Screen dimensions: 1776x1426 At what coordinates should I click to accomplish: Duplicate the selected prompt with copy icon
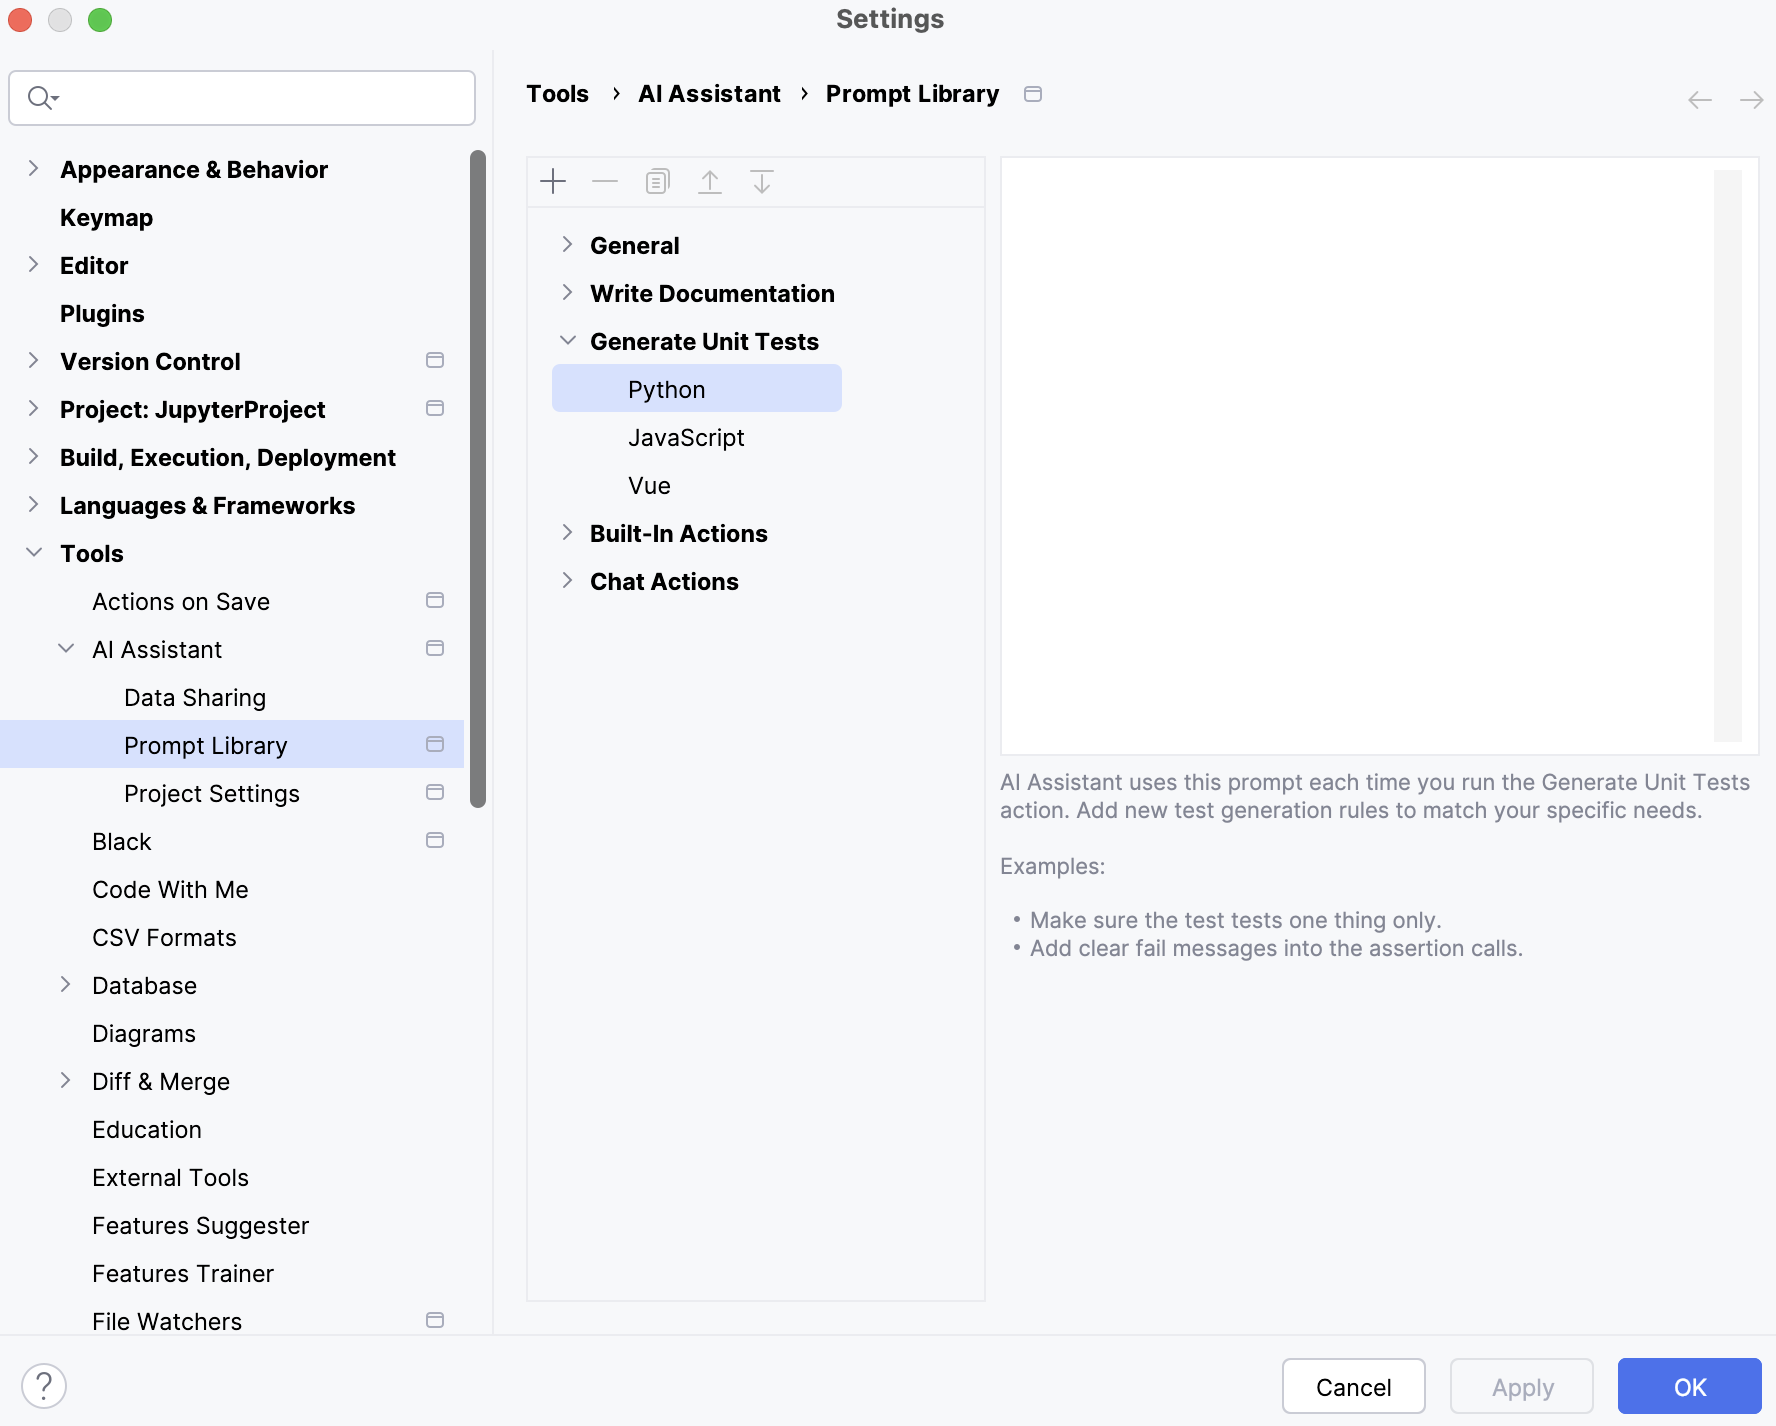click(657, 181)
